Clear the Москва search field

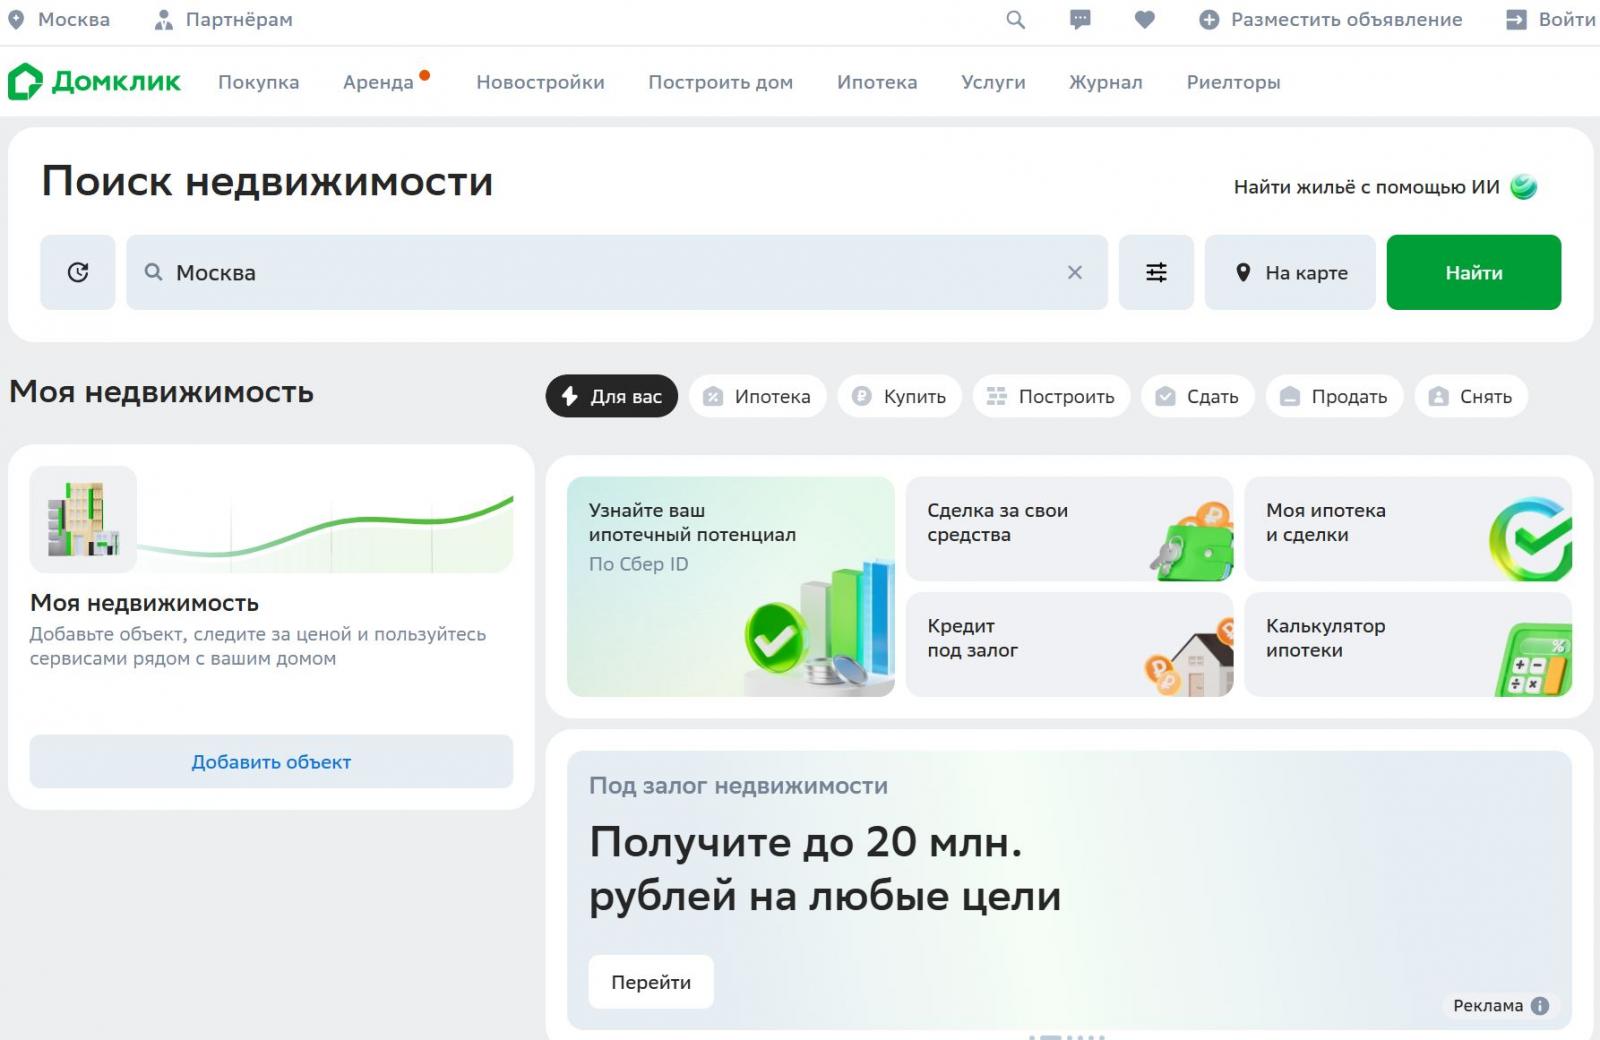pos(1075,272)
